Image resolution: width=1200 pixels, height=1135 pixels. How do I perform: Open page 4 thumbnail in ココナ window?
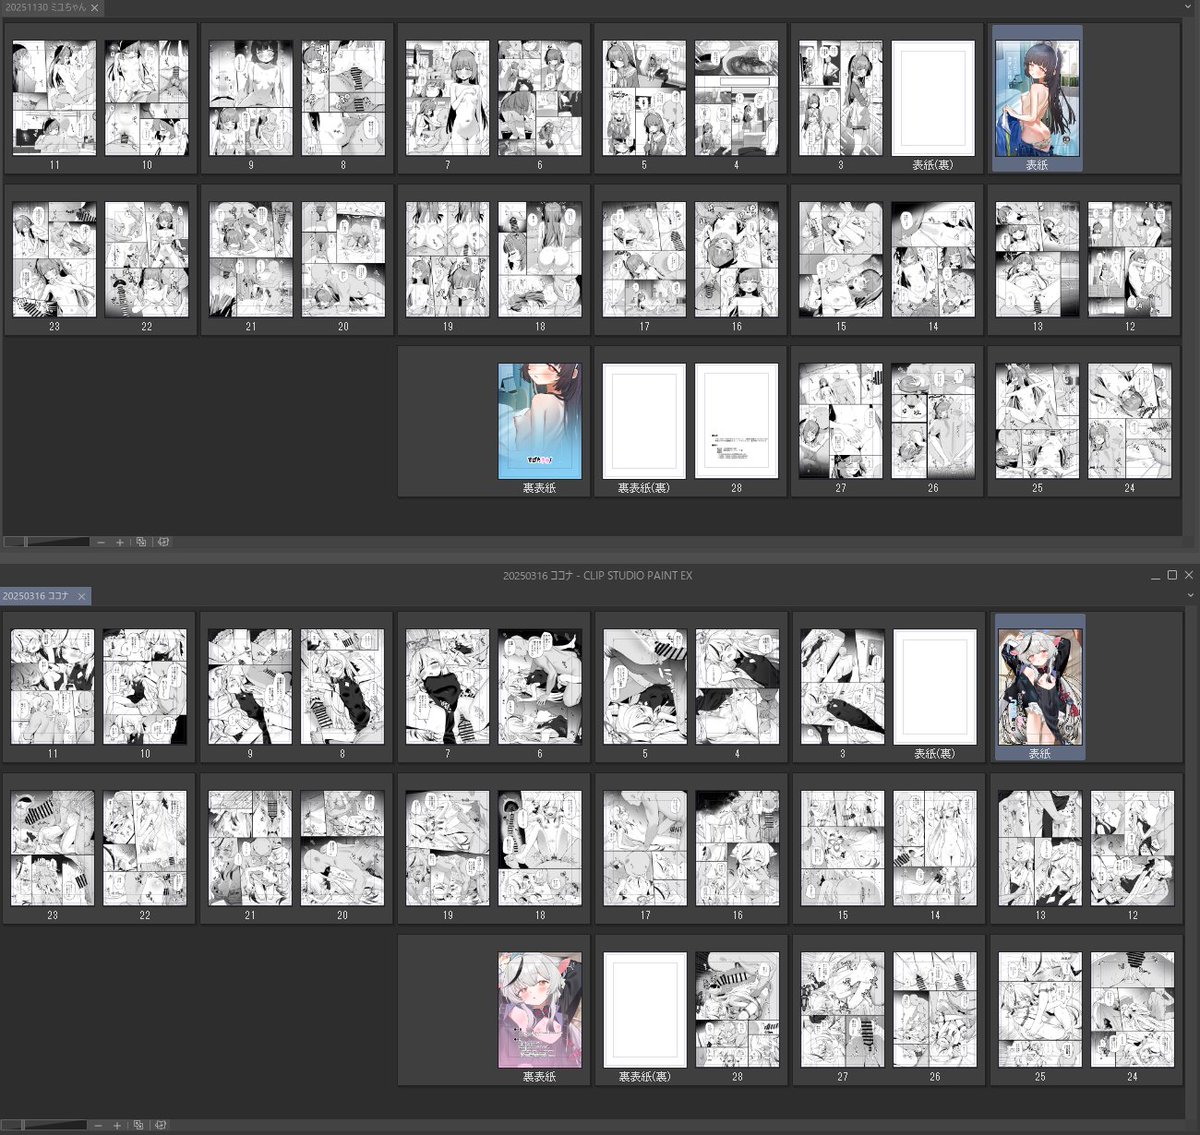click(x=737, y=687)
